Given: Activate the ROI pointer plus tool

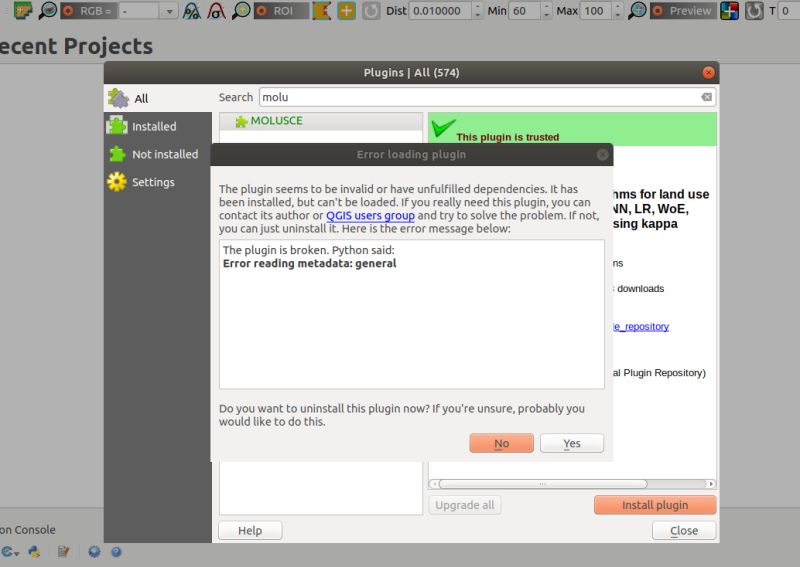Looking at the screenshot, I should pos(346,11).
